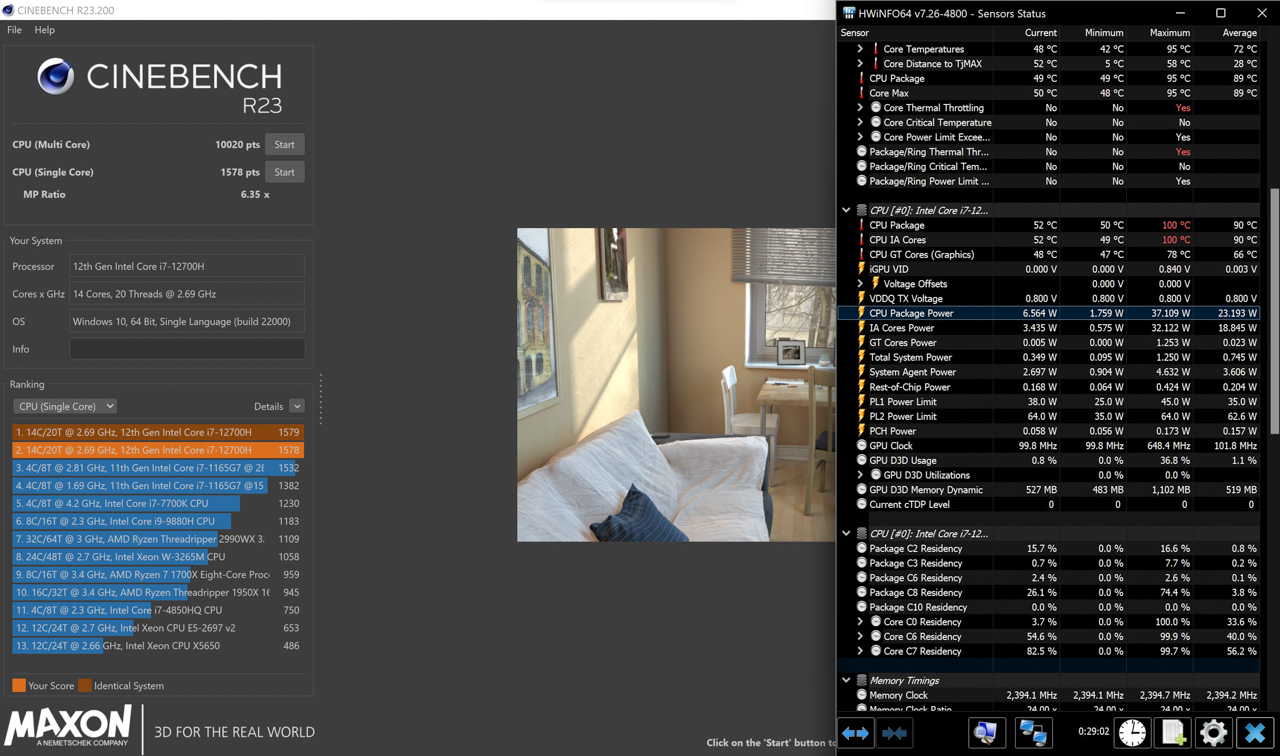Screen dimensions: 1280x756
Task: Click the Average column header in HWiNFO
Action: [x=1238, y=33]
